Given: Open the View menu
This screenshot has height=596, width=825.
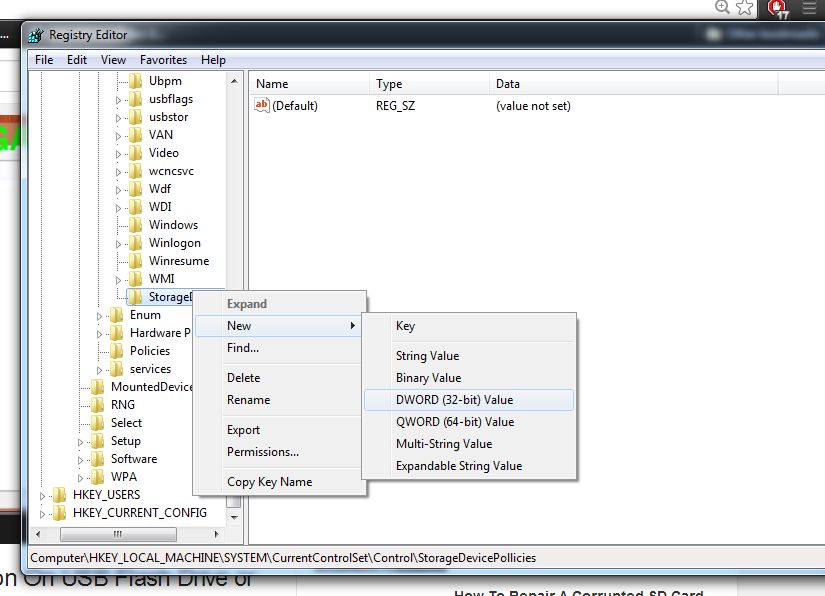Looking at the screenshot, I should pyautogui.click(x=113, y=60).
